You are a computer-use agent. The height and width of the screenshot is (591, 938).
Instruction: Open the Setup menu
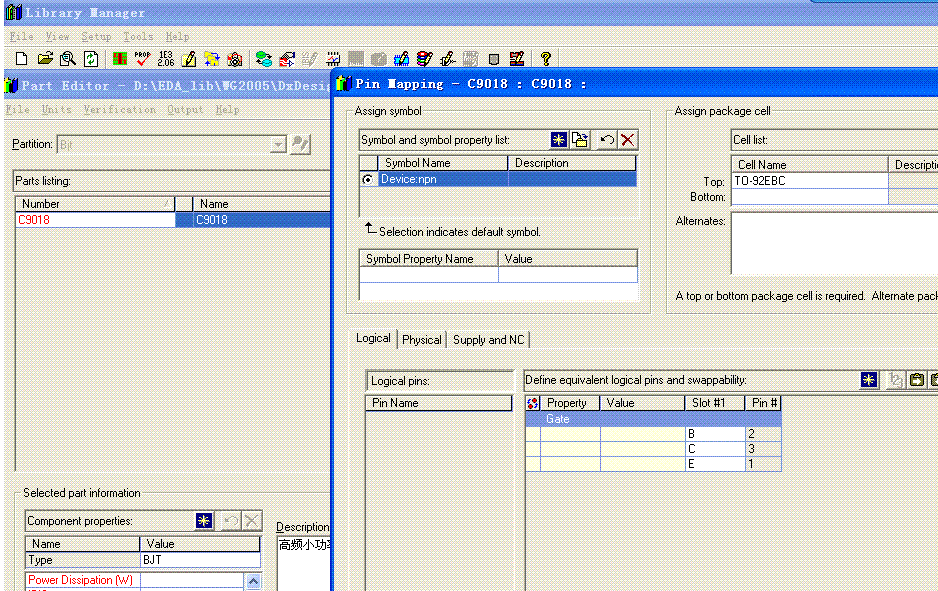click(96, 36)
